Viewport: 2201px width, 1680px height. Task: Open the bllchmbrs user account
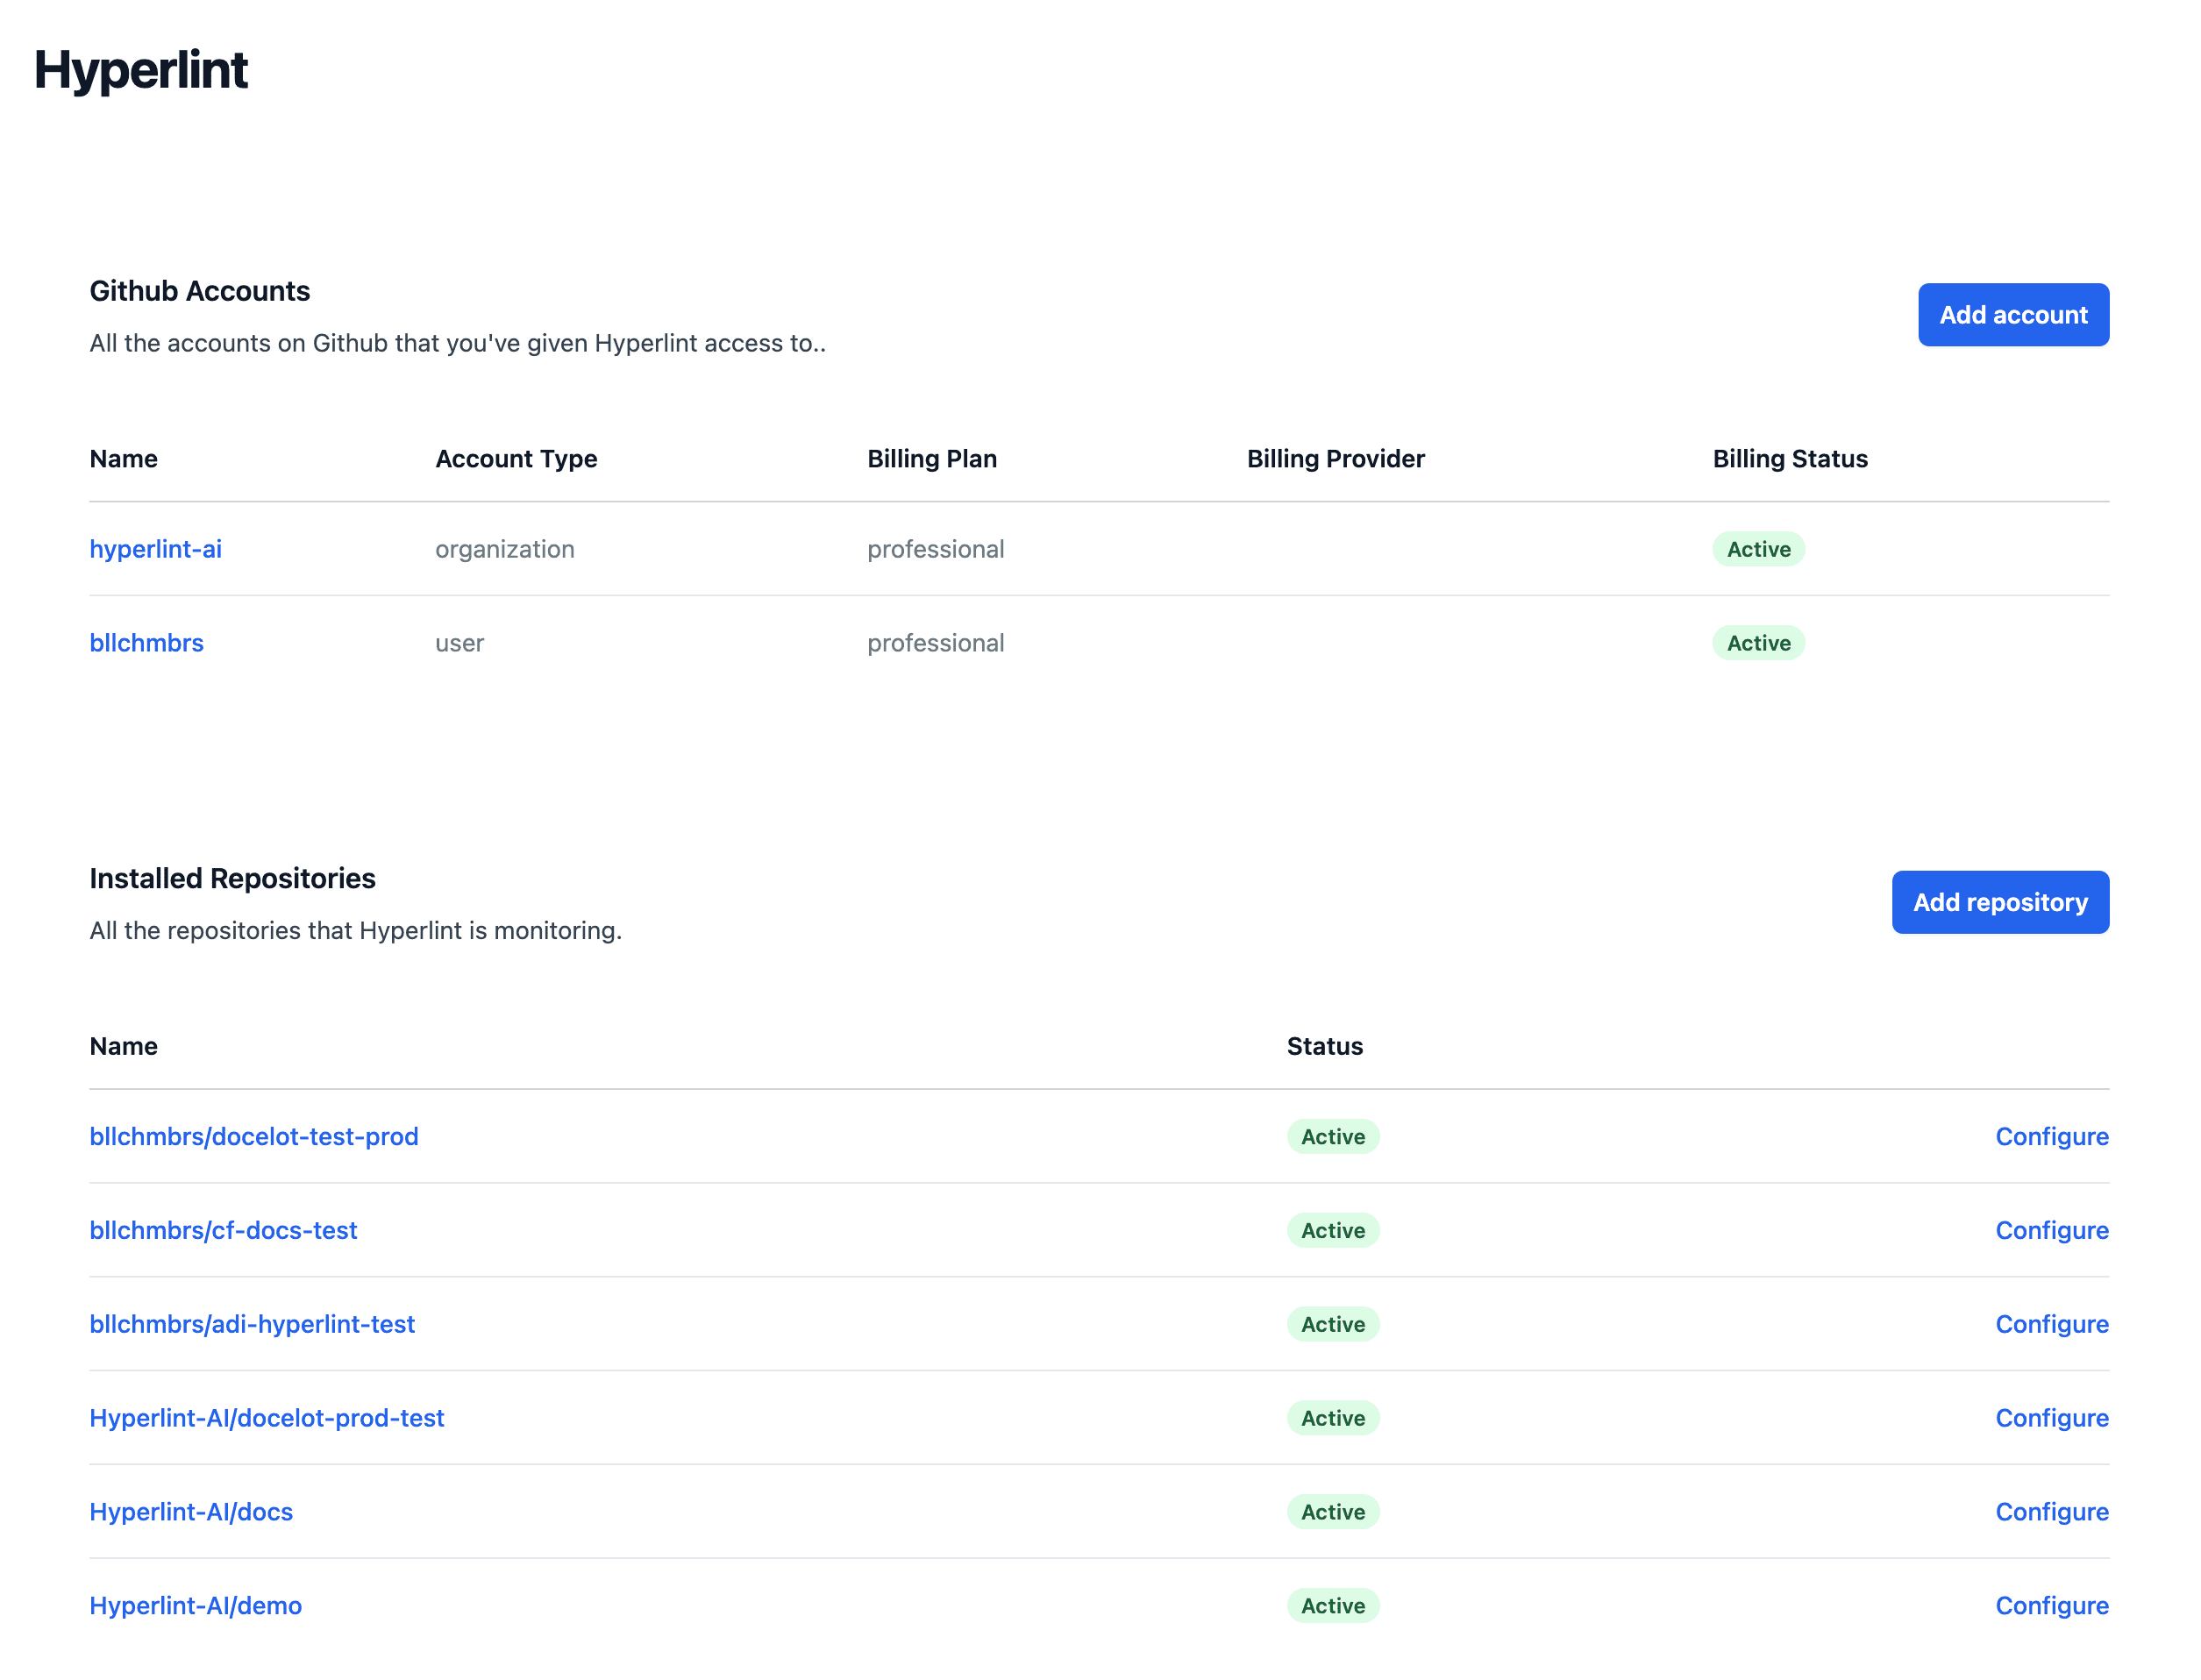point(146,643)
